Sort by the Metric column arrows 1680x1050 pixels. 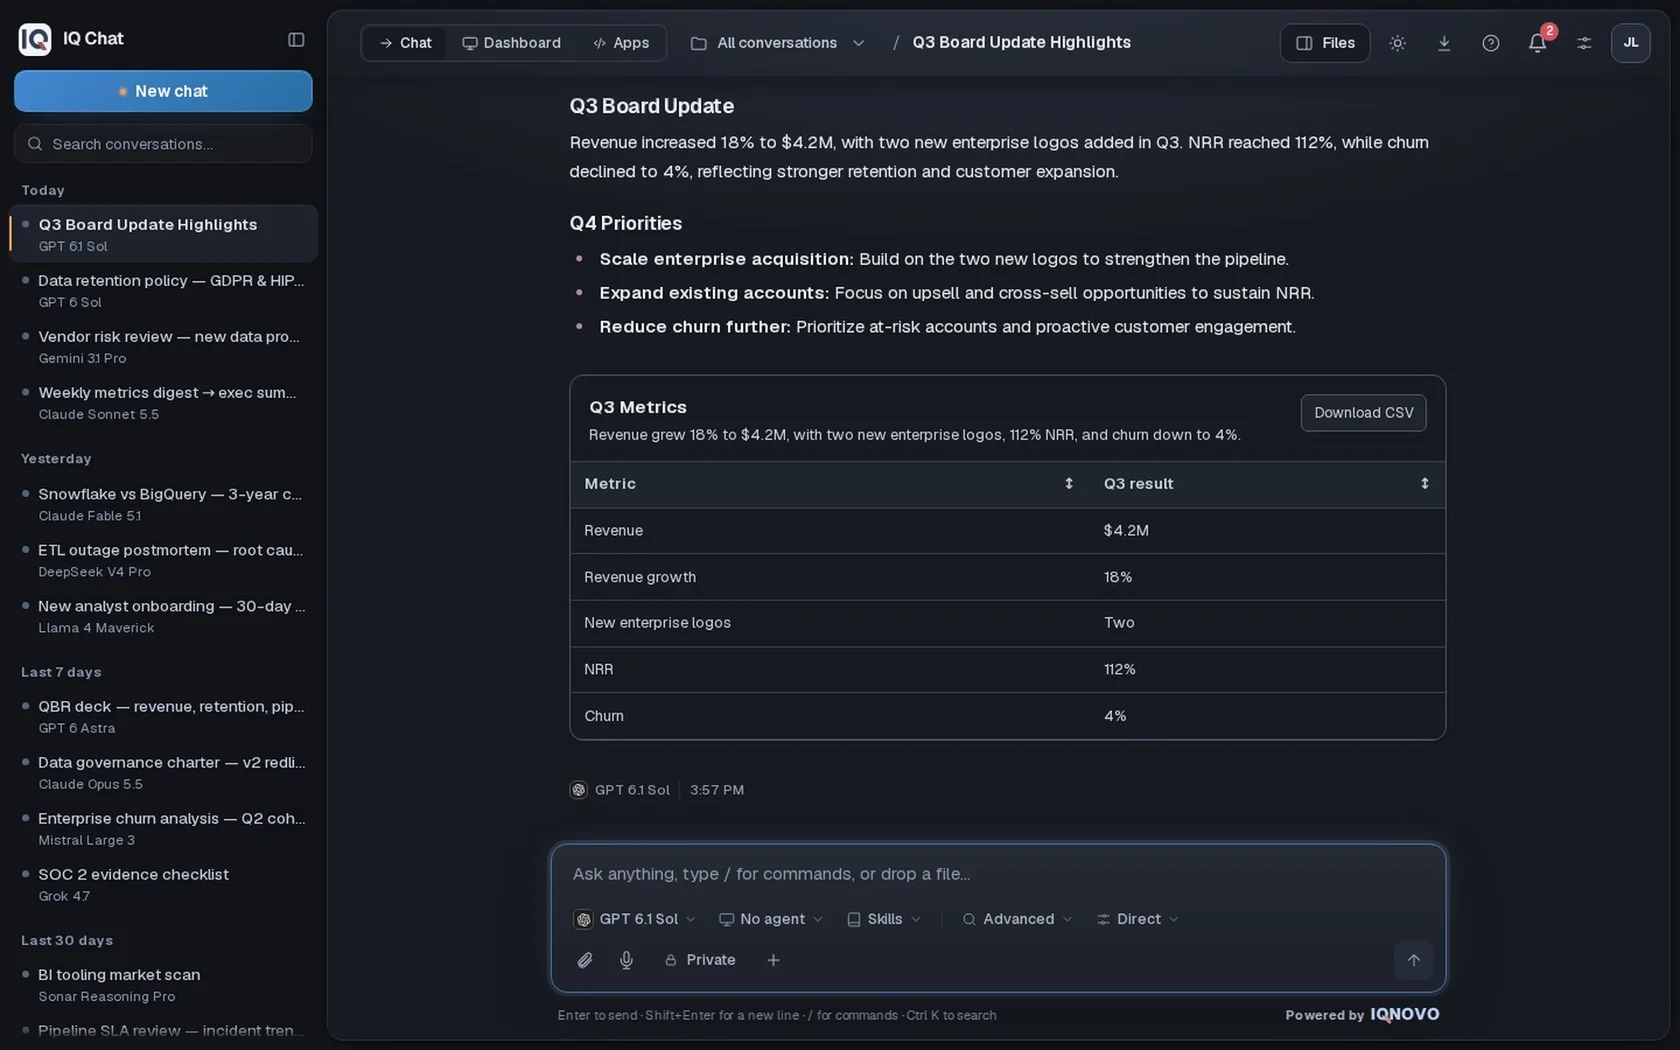click(x=1068, y=484)
